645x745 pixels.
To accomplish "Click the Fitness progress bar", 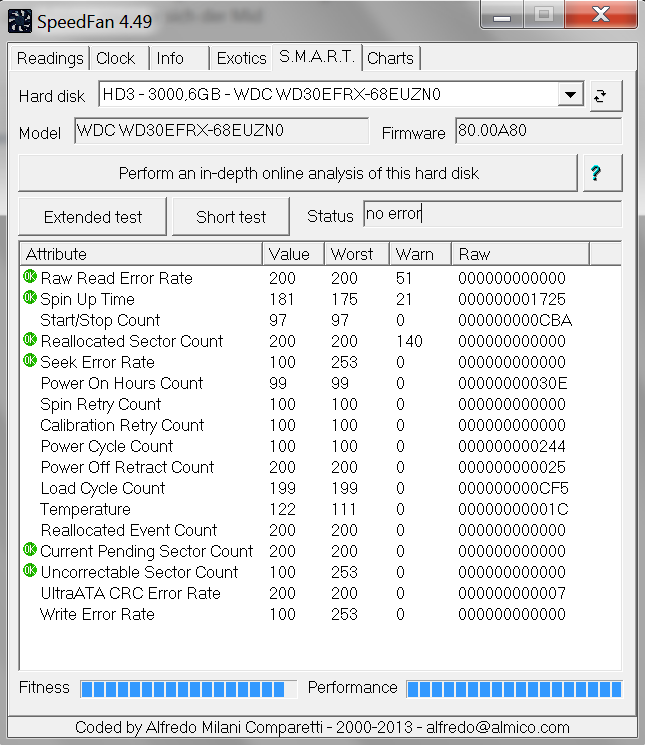I will coord(189,689).
